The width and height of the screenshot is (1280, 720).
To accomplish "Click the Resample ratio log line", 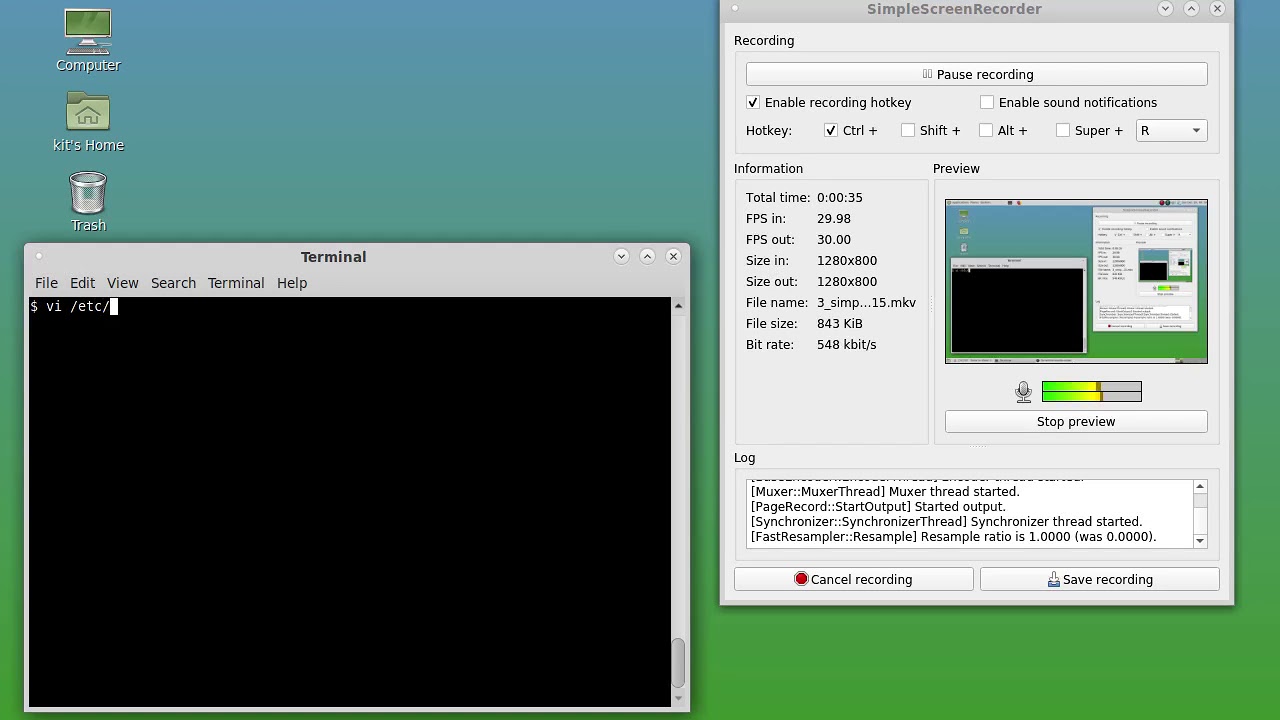I will click(x=953, y=536).
